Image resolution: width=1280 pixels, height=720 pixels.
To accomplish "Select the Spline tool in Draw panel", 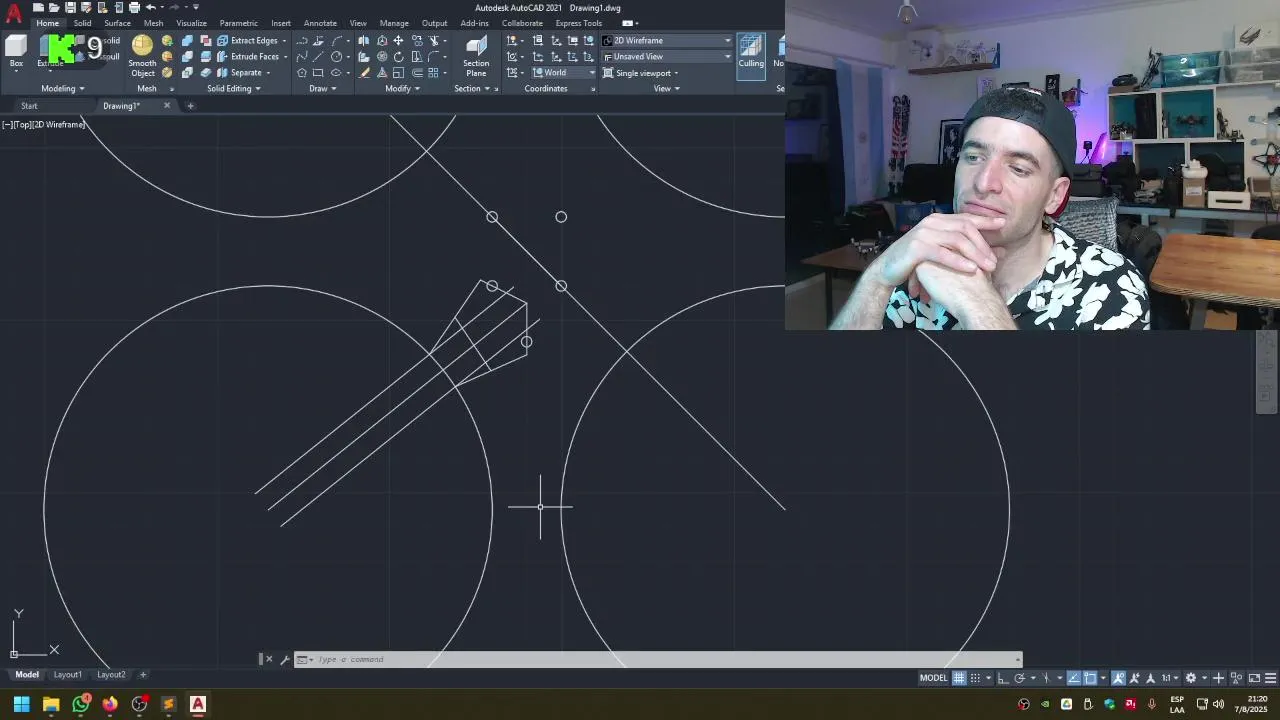I will click(x=302, y=56).
